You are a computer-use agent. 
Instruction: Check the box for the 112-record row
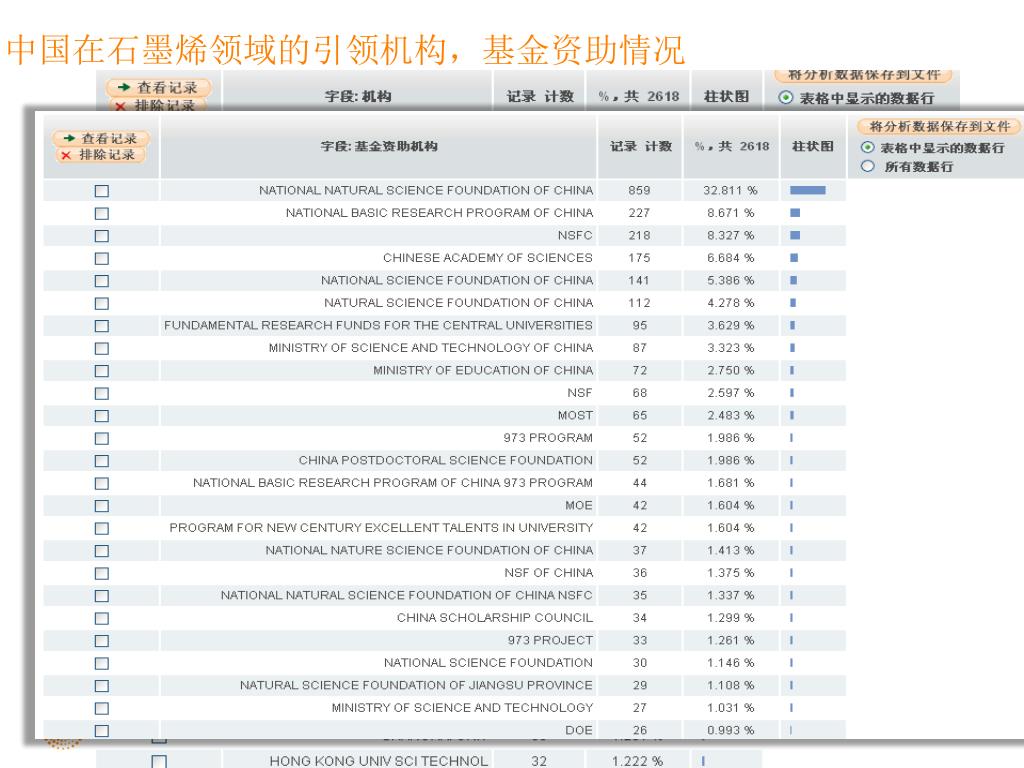[101, 304]
